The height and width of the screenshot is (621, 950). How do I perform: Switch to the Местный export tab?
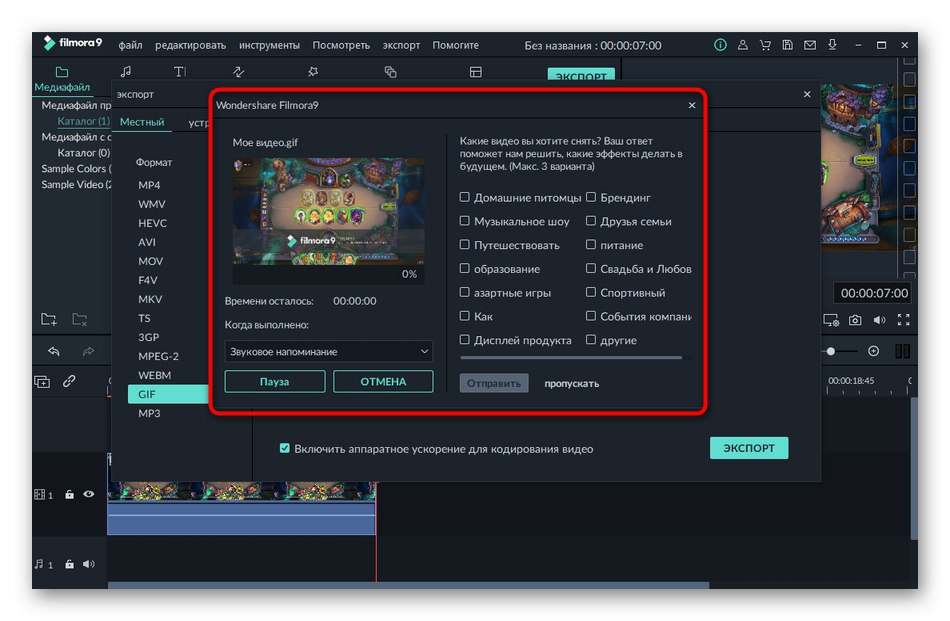pos(142,122)
